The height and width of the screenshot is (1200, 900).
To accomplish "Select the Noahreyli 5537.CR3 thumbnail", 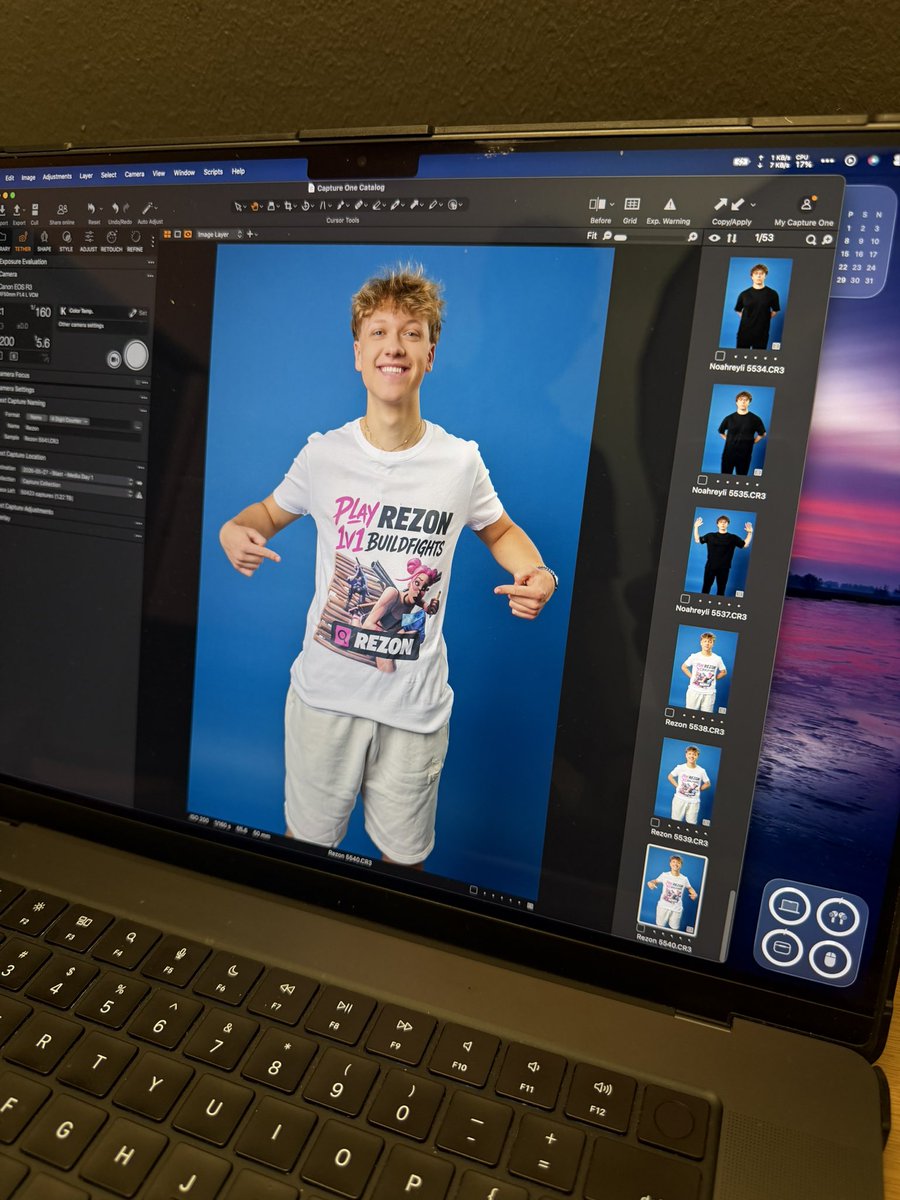I will coord(720,551).
